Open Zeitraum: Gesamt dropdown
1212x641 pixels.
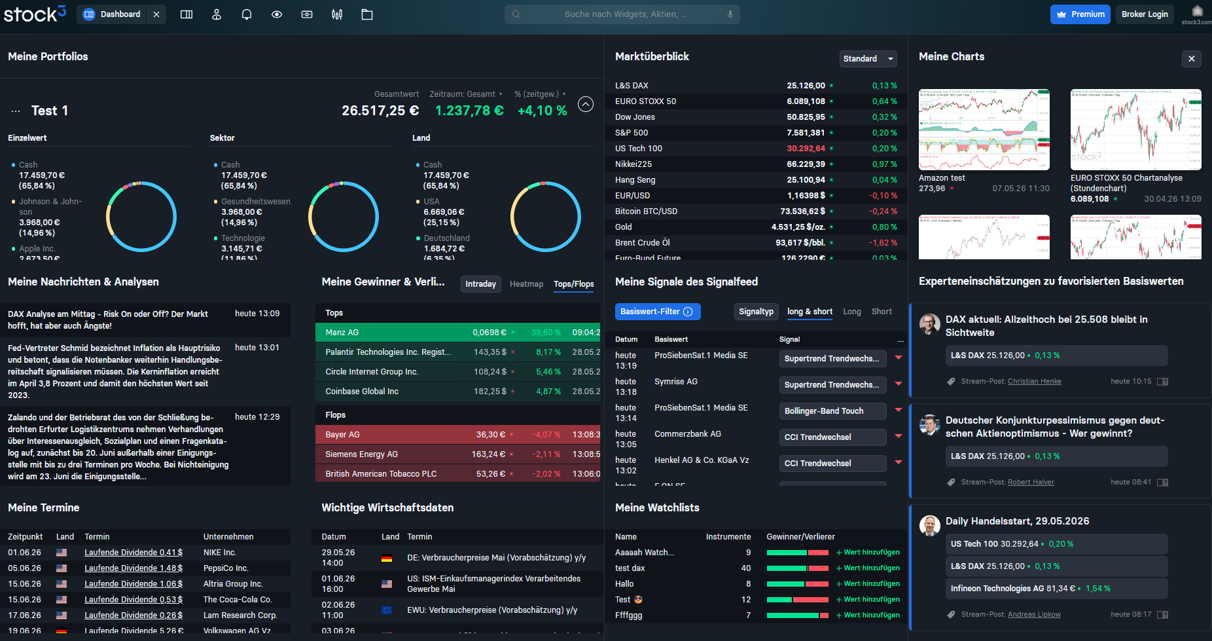pos(466,94)
